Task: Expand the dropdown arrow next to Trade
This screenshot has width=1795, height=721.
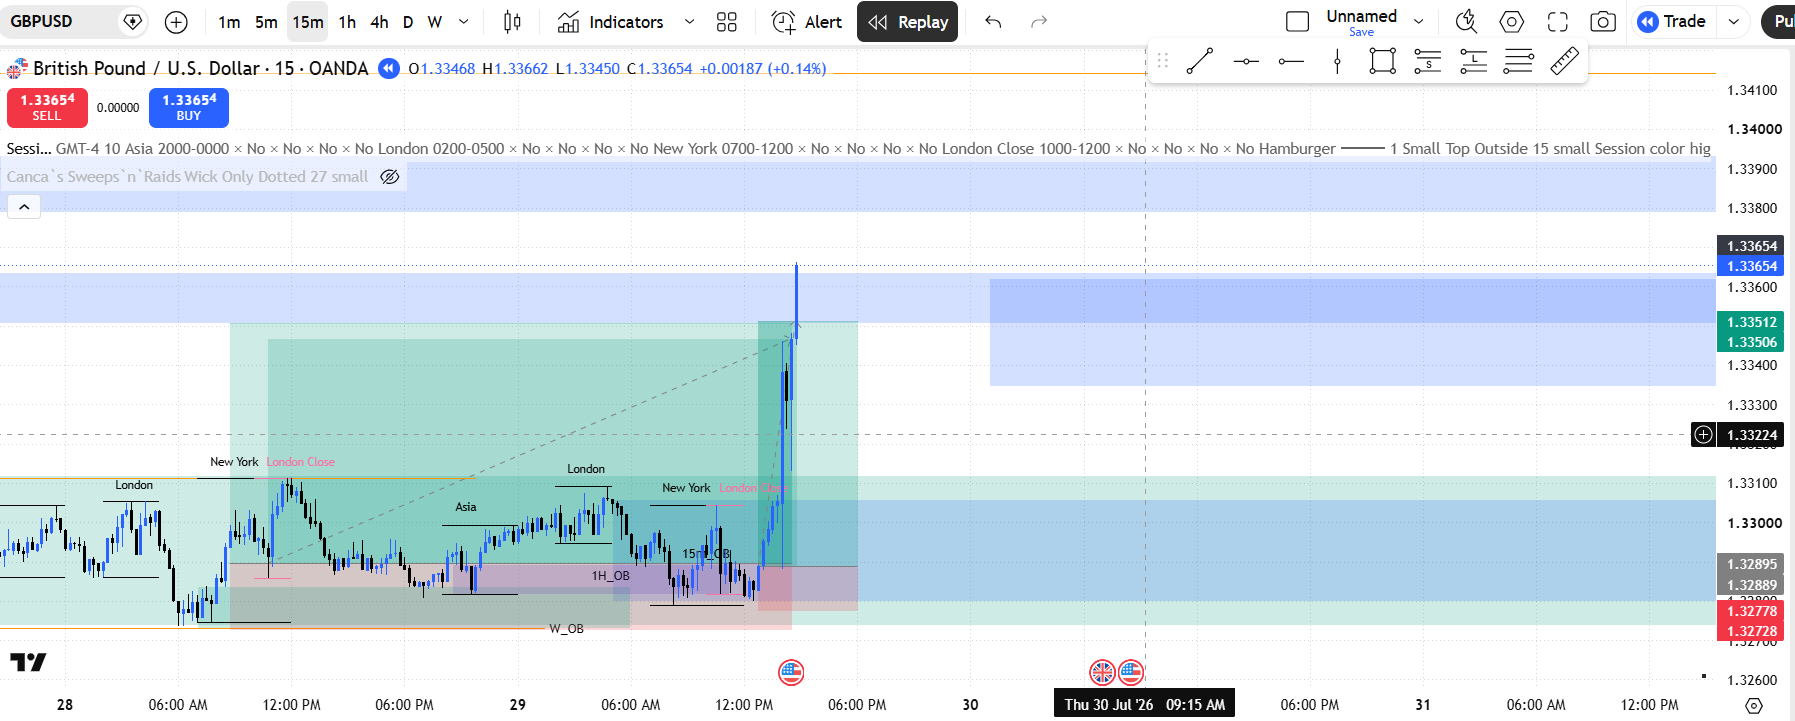Action: click(x=1733, y=21)
